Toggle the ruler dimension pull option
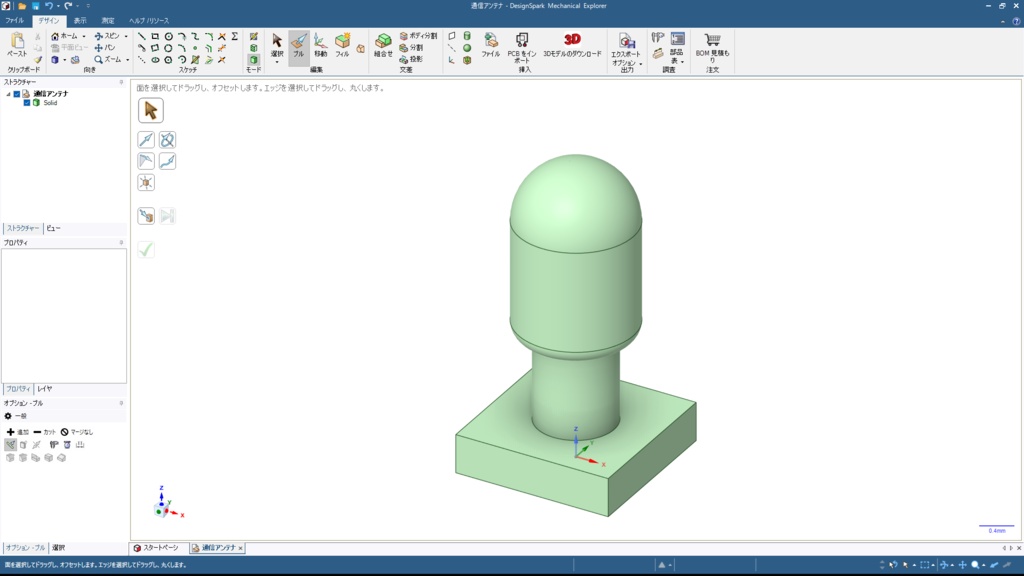 click(x=54, y=445)
